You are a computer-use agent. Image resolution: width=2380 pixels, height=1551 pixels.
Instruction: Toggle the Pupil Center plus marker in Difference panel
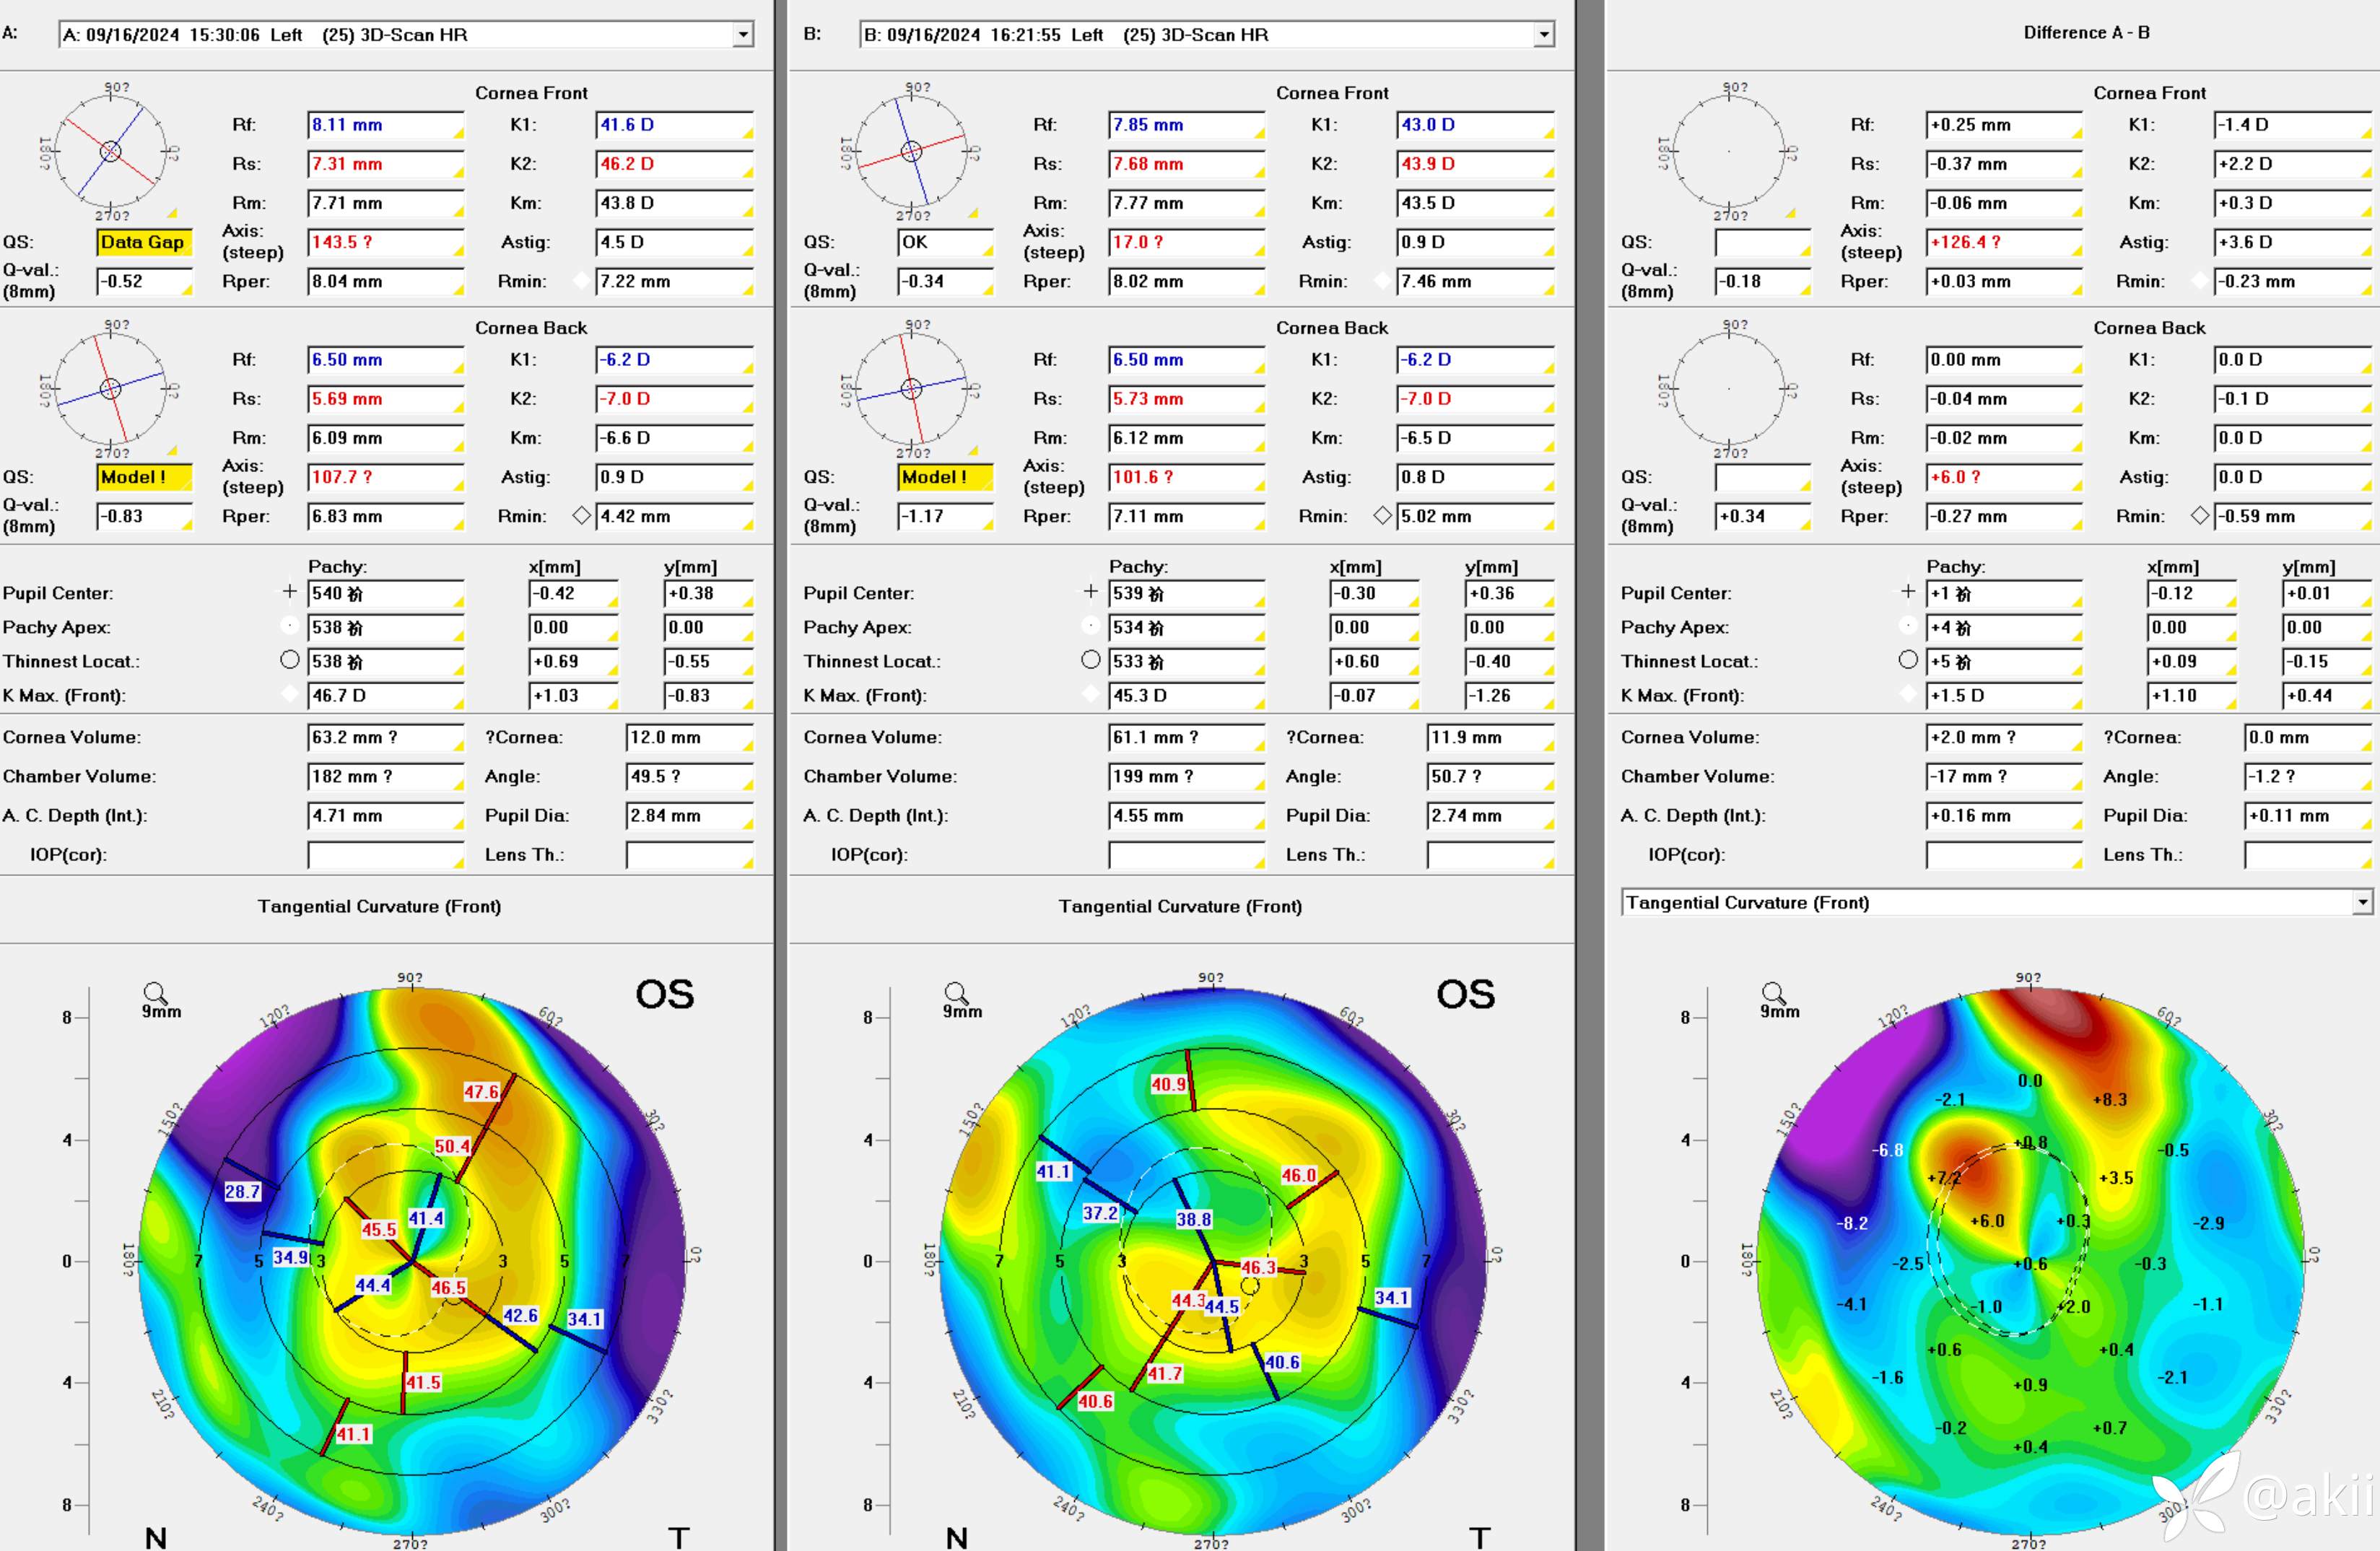(x=1908, y=592)
